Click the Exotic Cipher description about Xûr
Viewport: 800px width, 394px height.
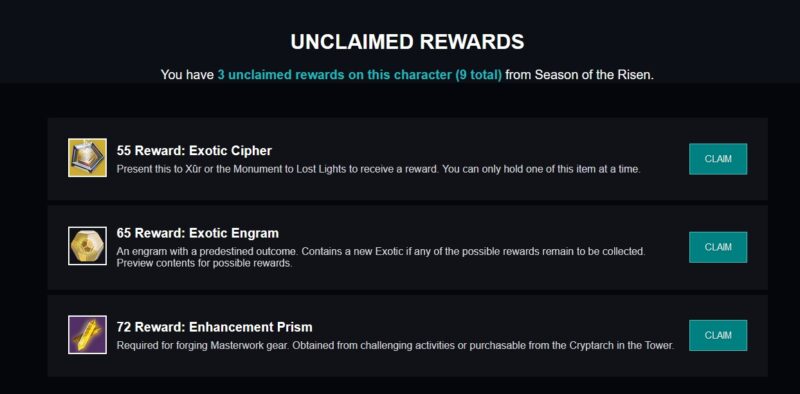(x=378, y=169)
